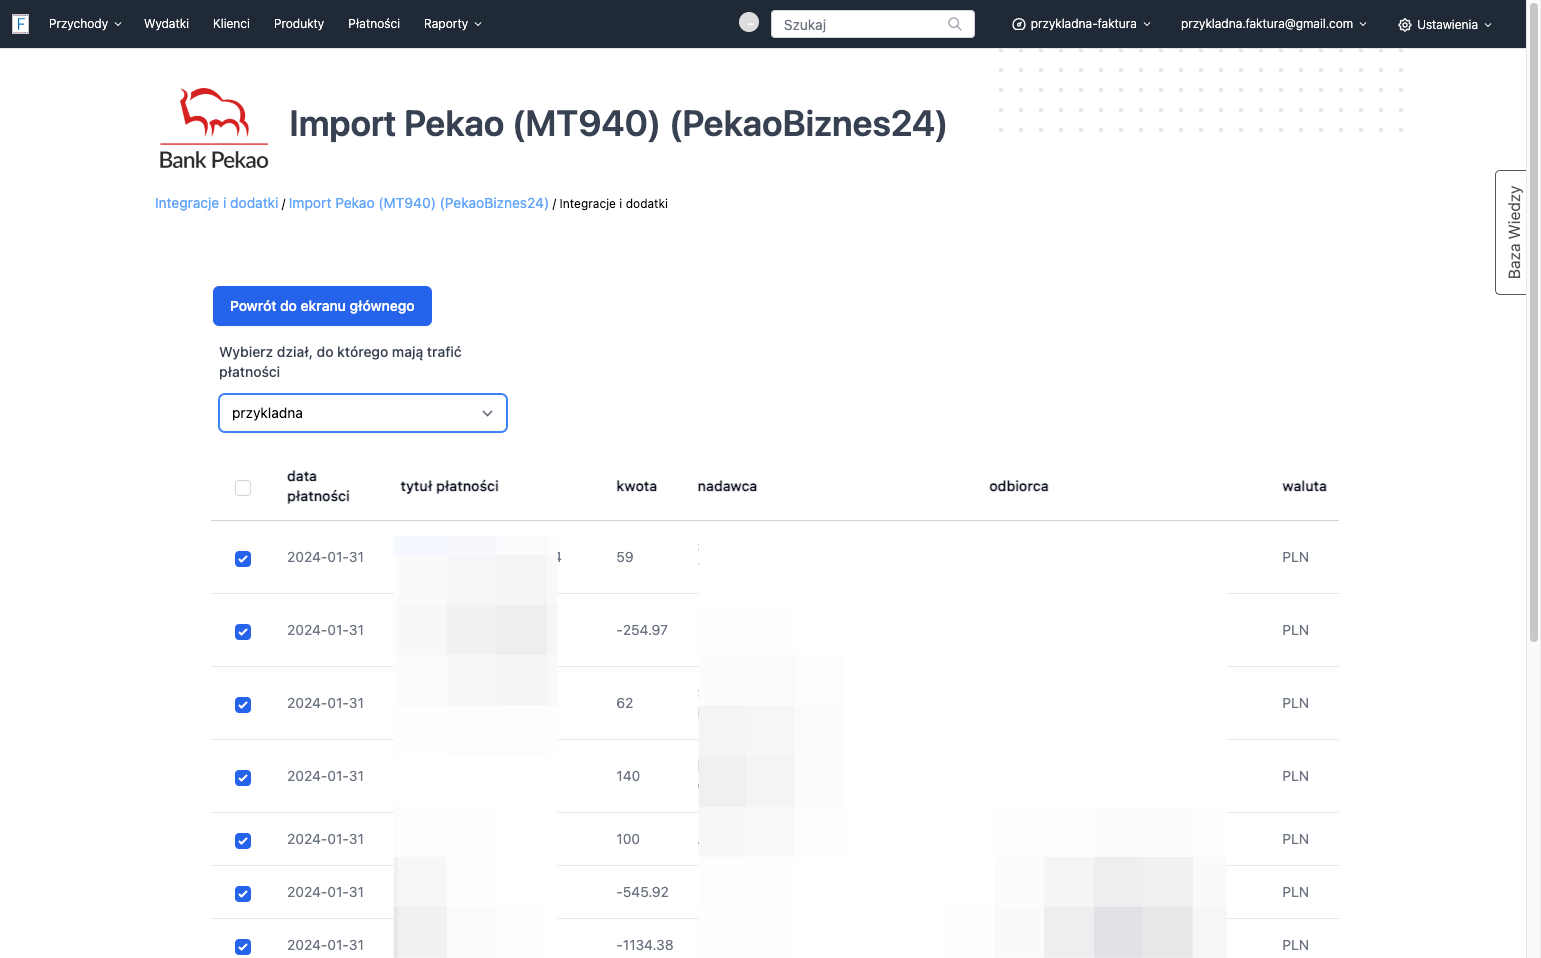The height and width of the screenshot is (958, 1541).
Task: Open the przykladna-faktura account dropdown
Action: coord(1082,24)
